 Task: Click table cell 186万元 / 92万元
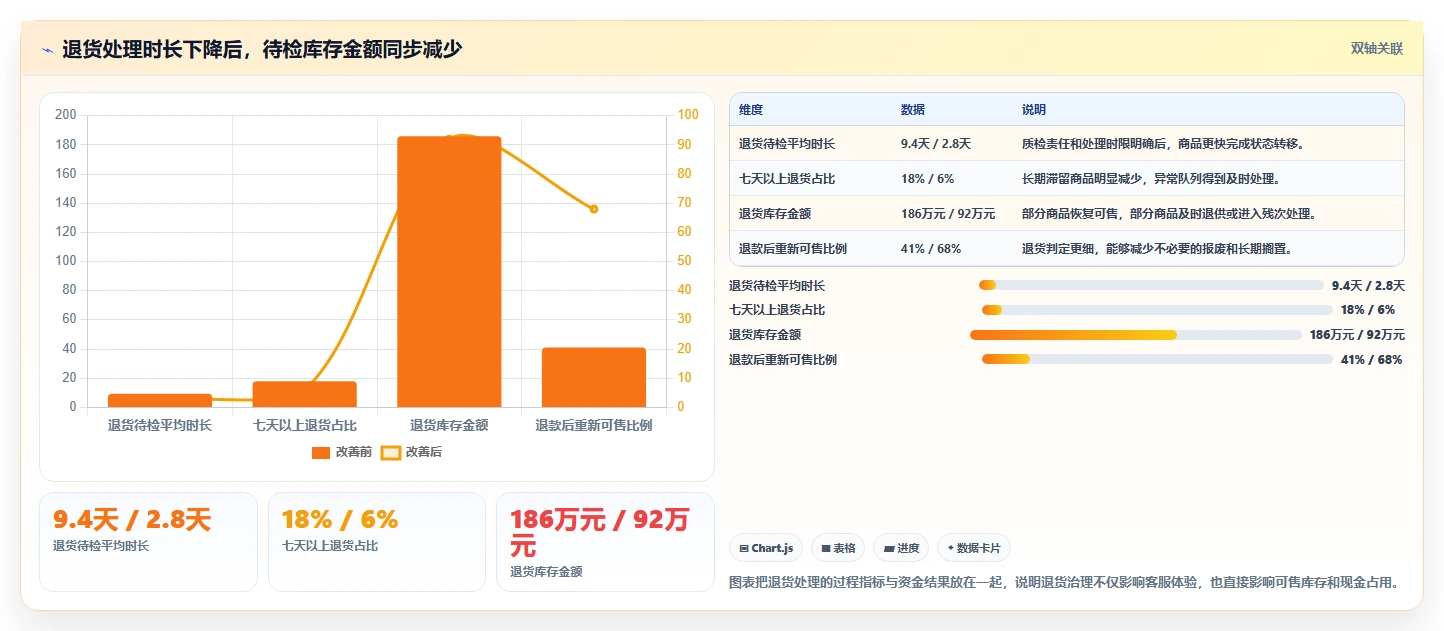tap(948, 214)
